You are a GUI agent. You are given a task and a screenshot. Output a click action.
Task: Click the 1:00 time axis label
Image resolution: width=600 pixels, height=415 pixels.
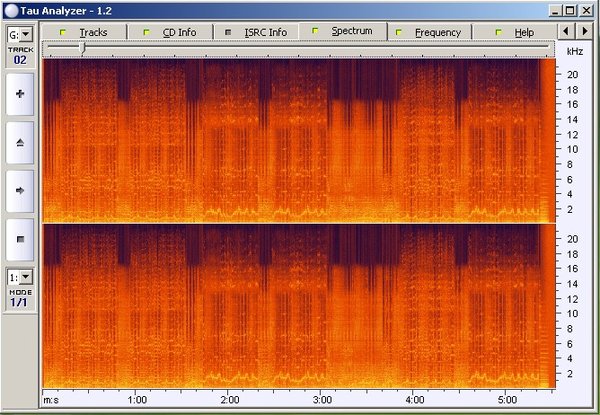point(137,400)
